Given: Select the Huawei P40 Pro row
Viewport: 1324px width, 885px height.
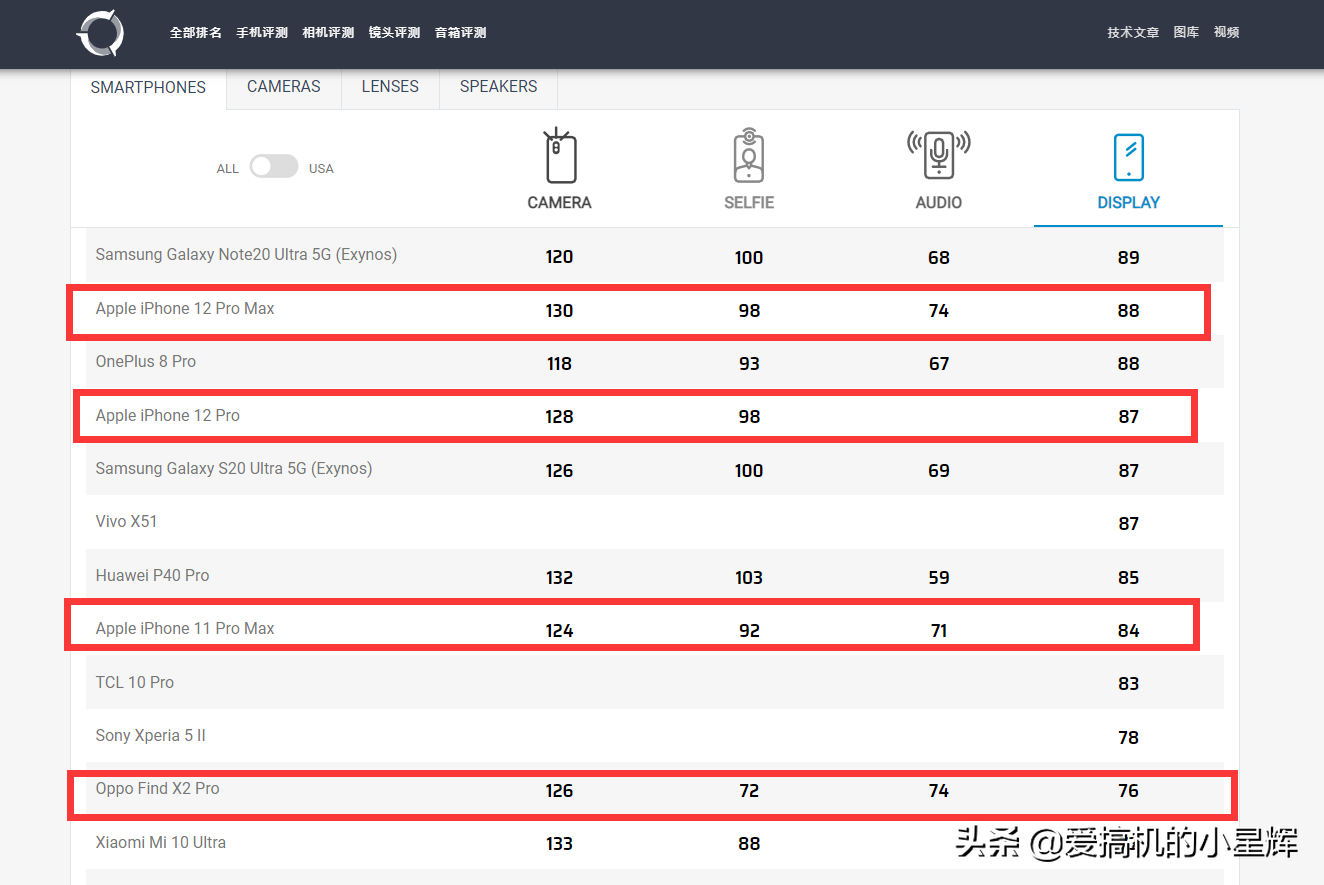Looking at the screenshot, I should 151,575.
